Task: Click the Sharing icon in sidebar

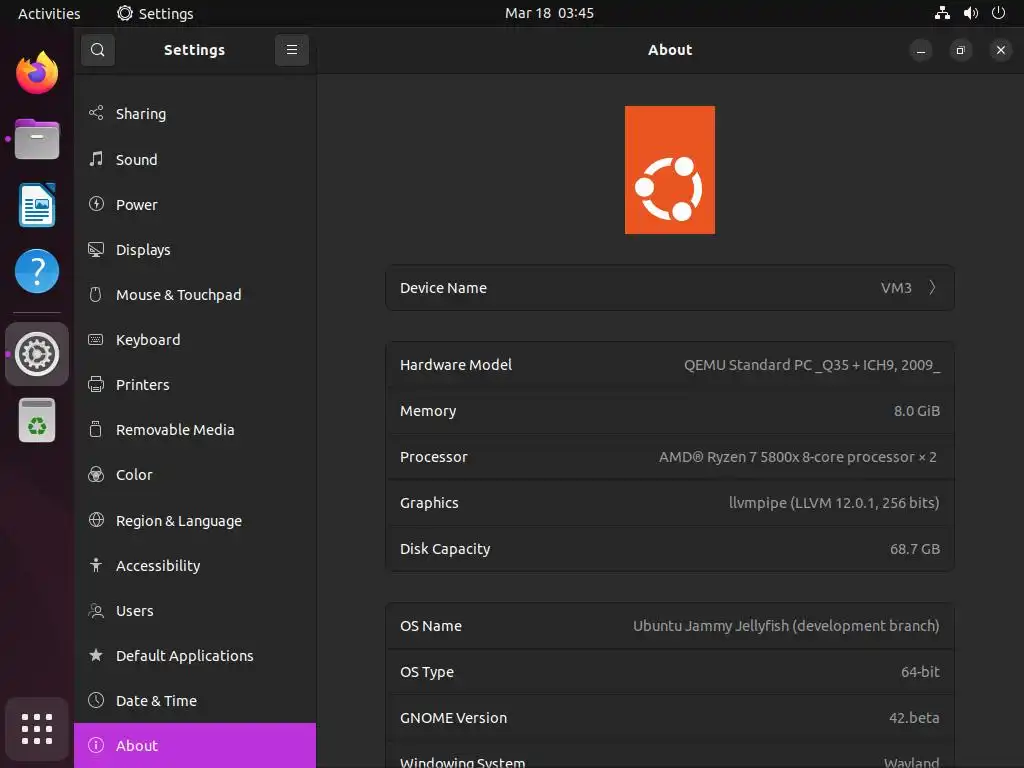Action: 96,114
